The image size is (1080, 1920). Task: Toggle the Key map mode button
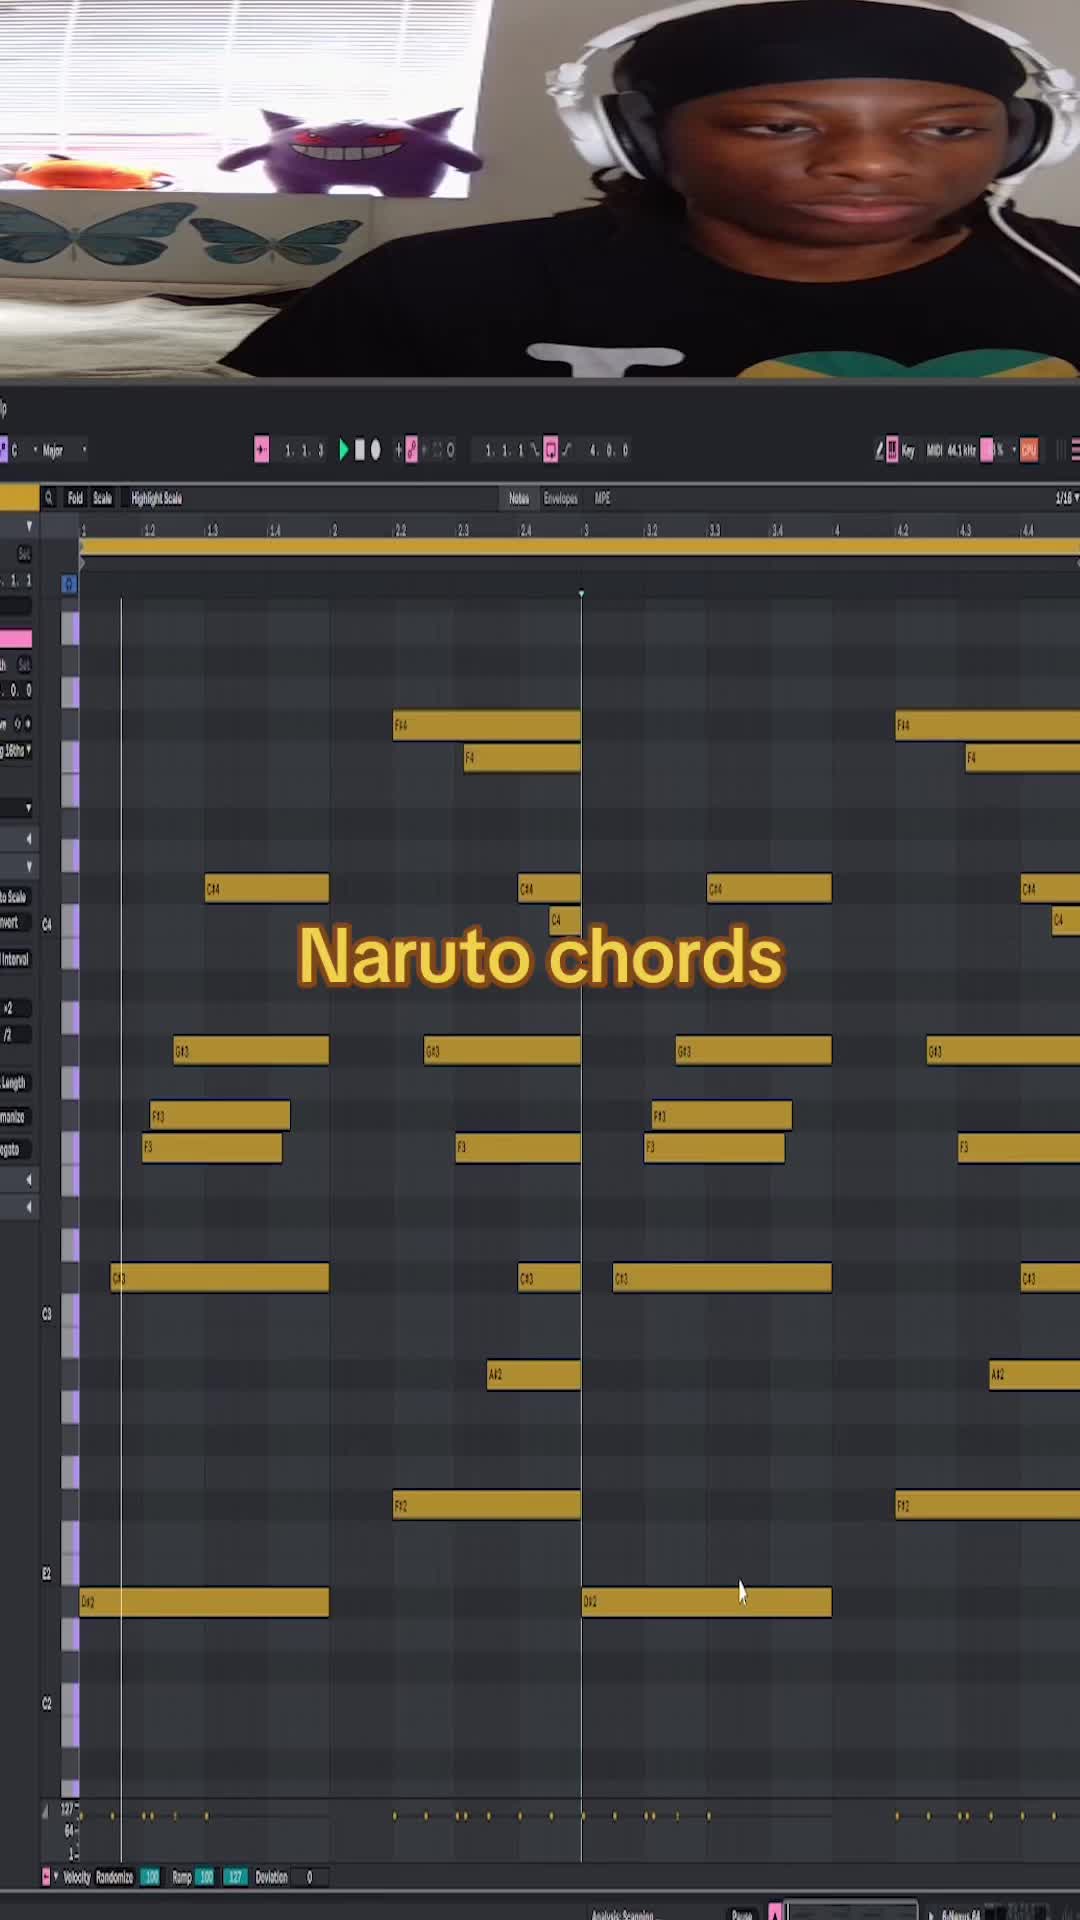[908, 451]
